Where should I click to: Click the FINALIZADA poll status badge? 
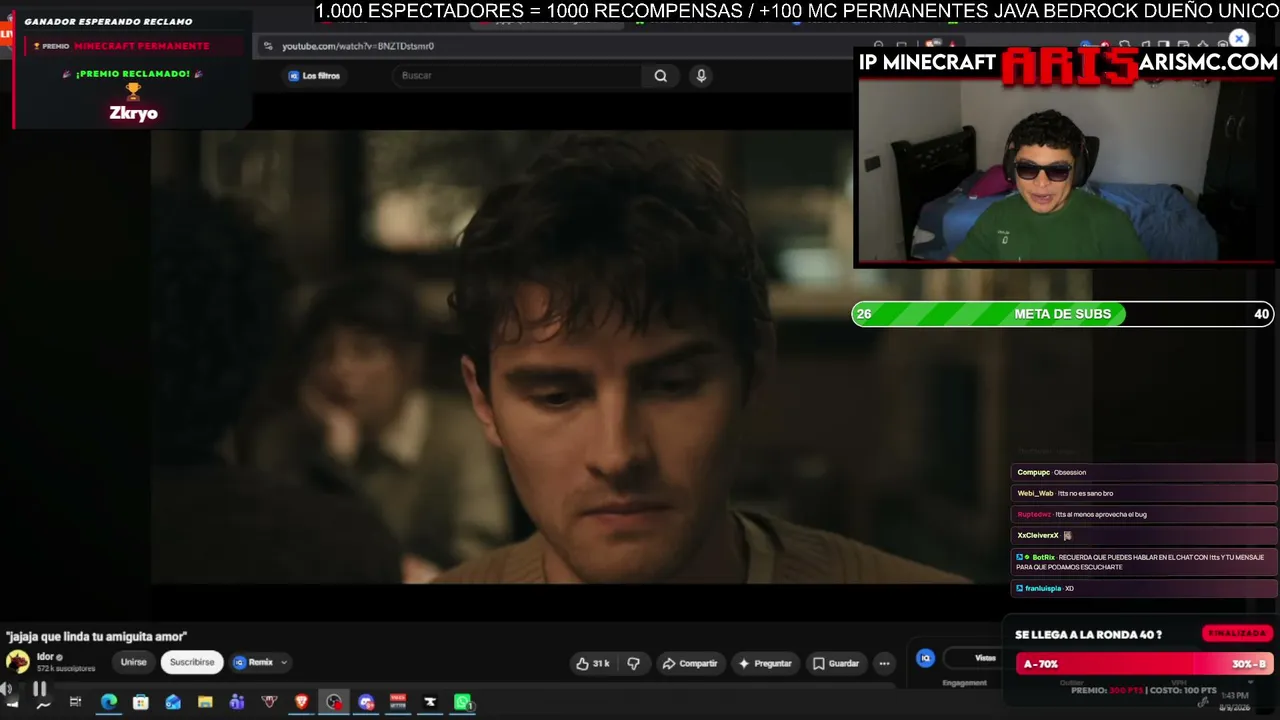click(x=1237, y=633)
